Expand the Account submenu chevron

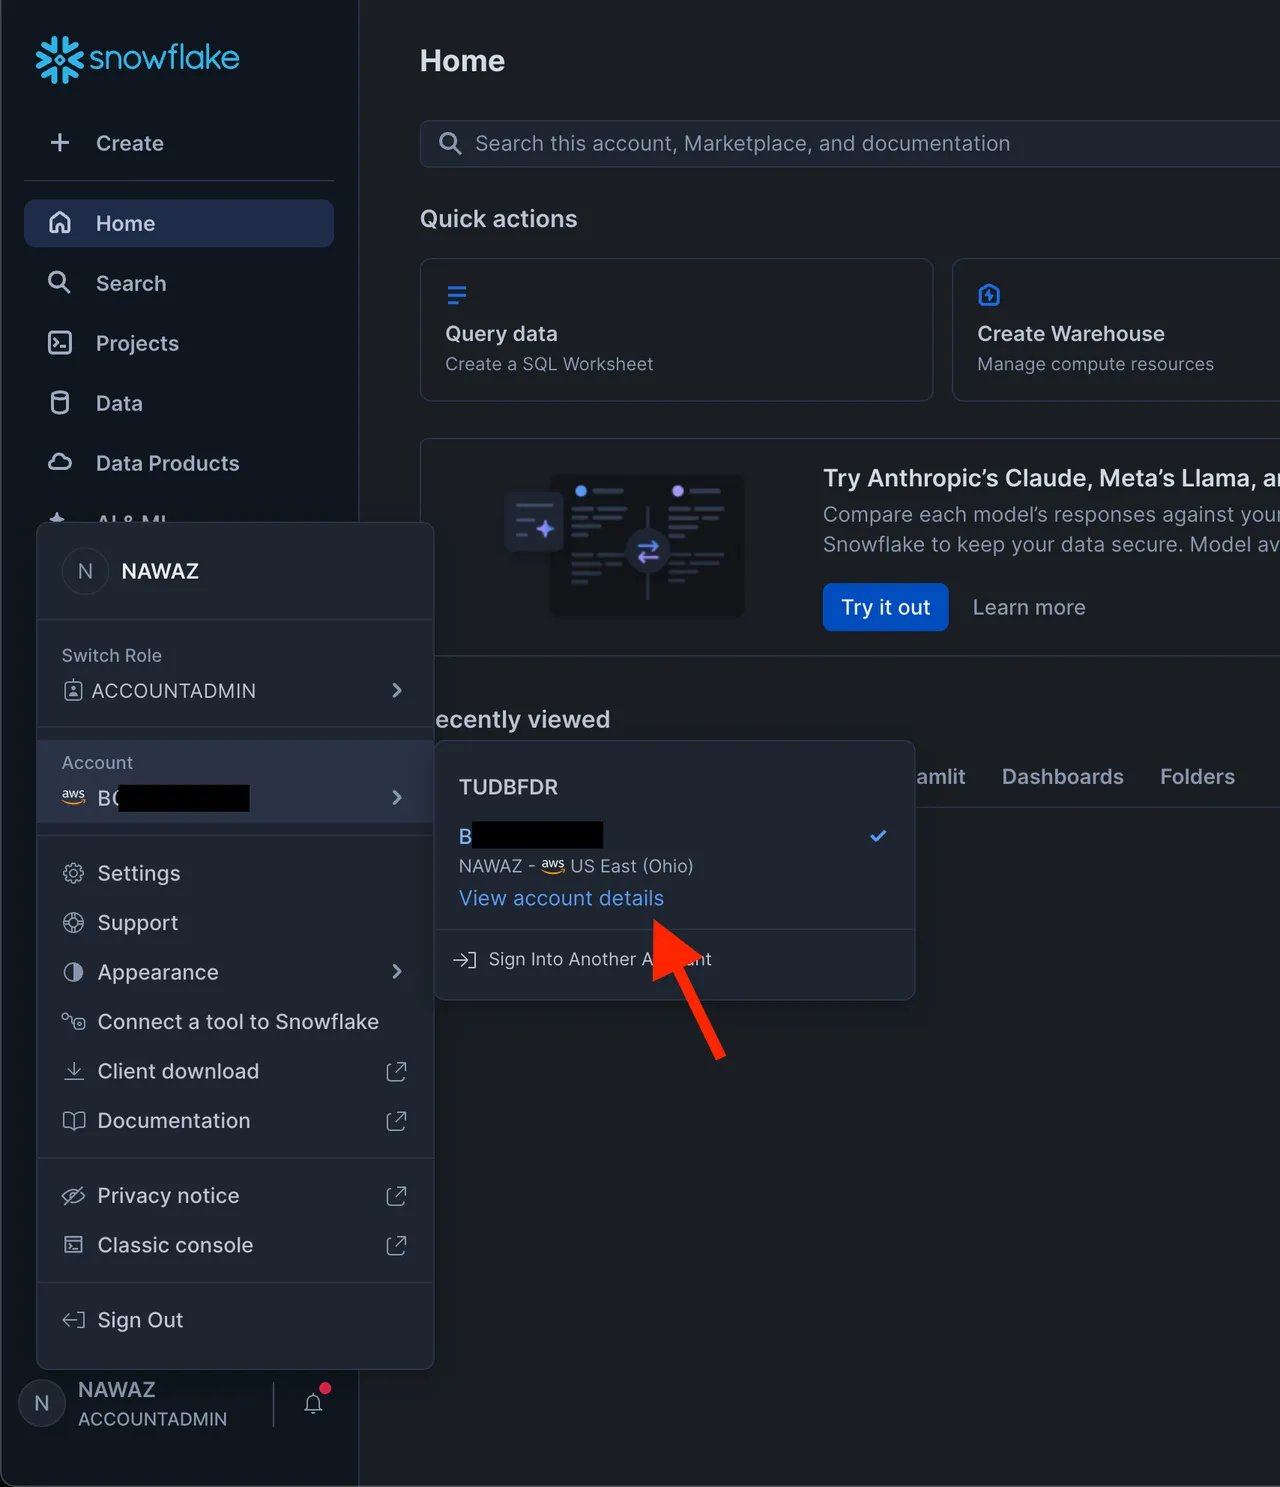(x=397, y=797)
